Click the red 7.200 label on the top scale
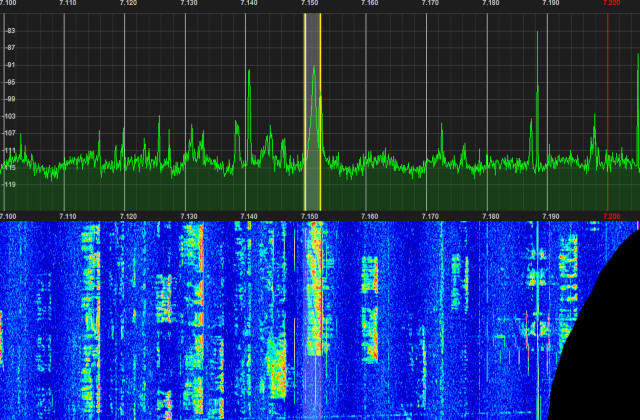The height and width of the screenshot is (420, 640). click(612, 4)
